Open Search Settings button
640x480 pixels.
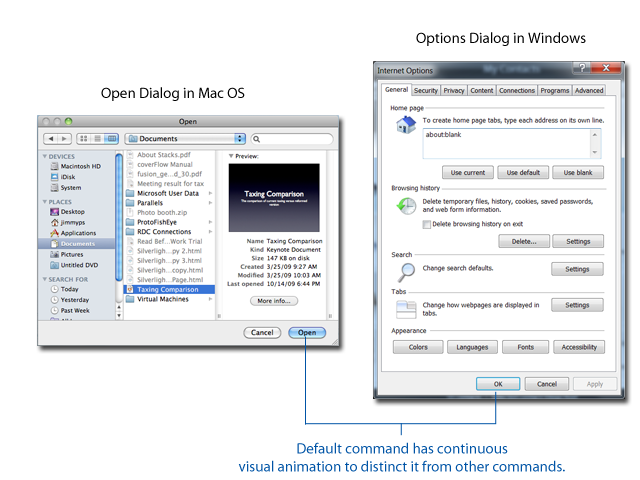tap(577, 269)
